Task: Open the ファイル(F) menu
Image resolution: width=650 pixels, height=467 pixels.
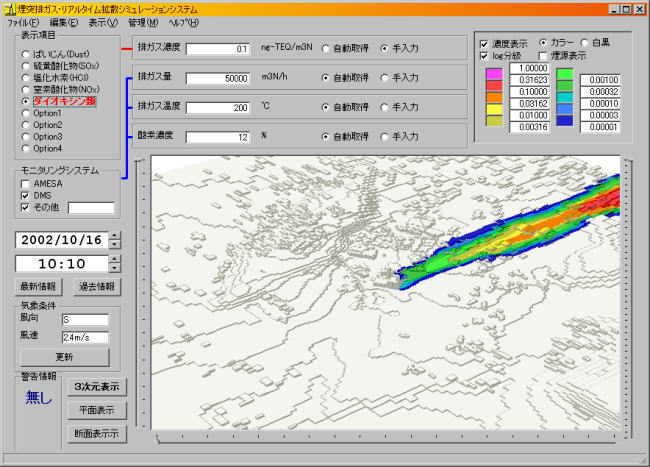Action: pos(23,22)
